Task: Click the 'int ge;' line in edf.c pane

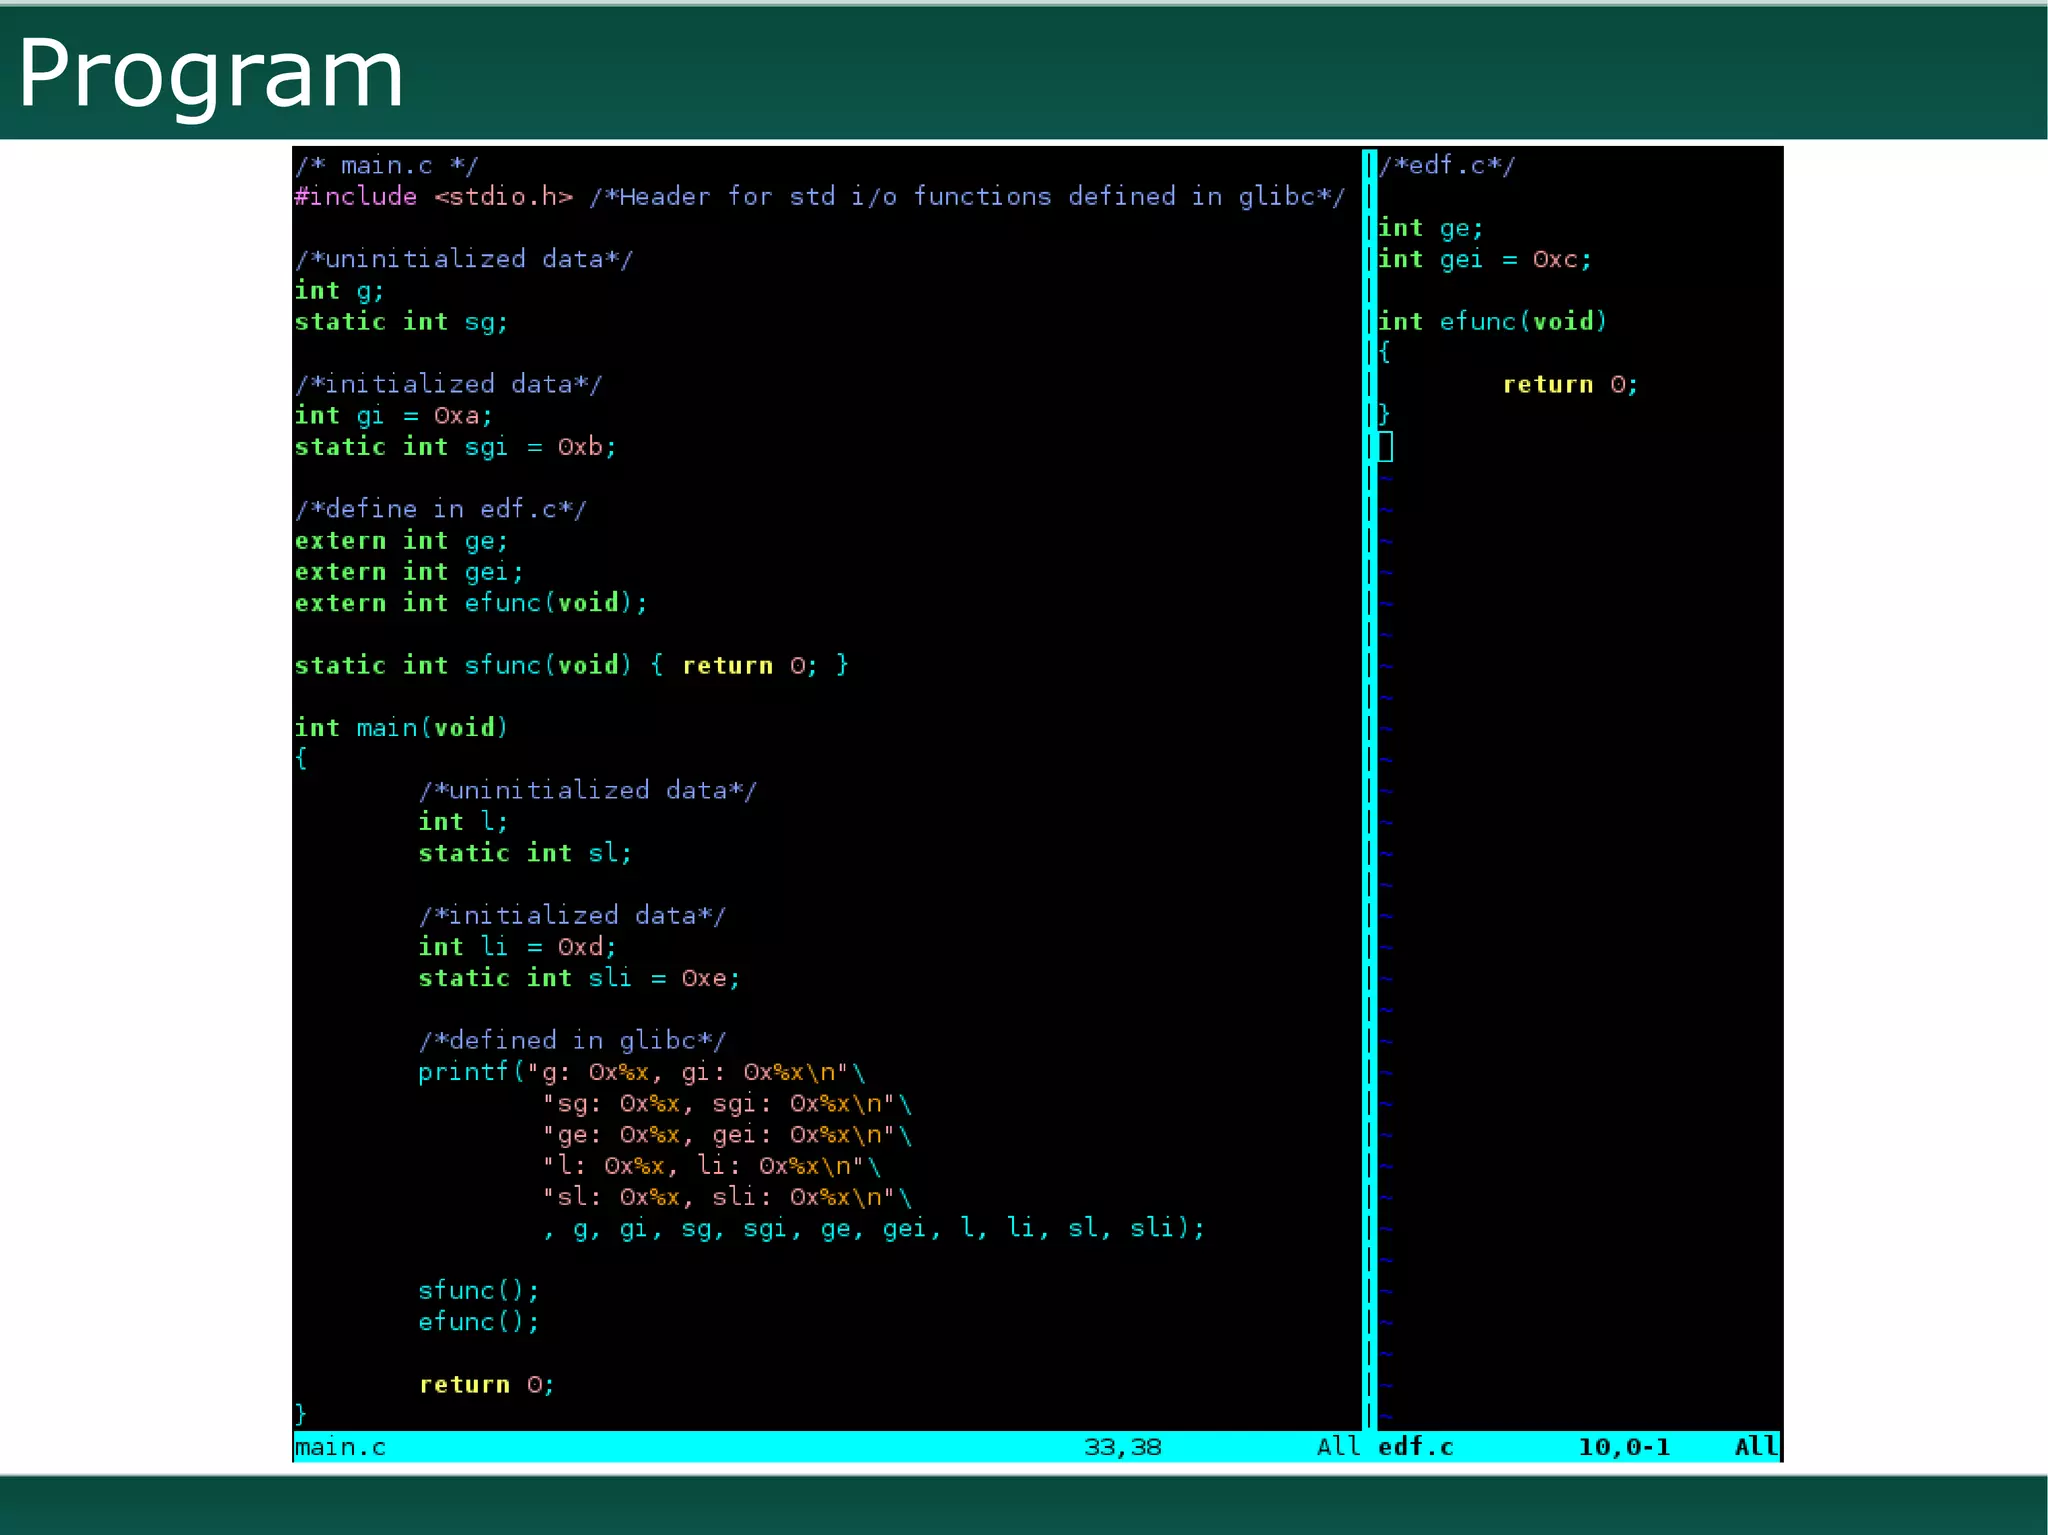Action: [1431, 228]
